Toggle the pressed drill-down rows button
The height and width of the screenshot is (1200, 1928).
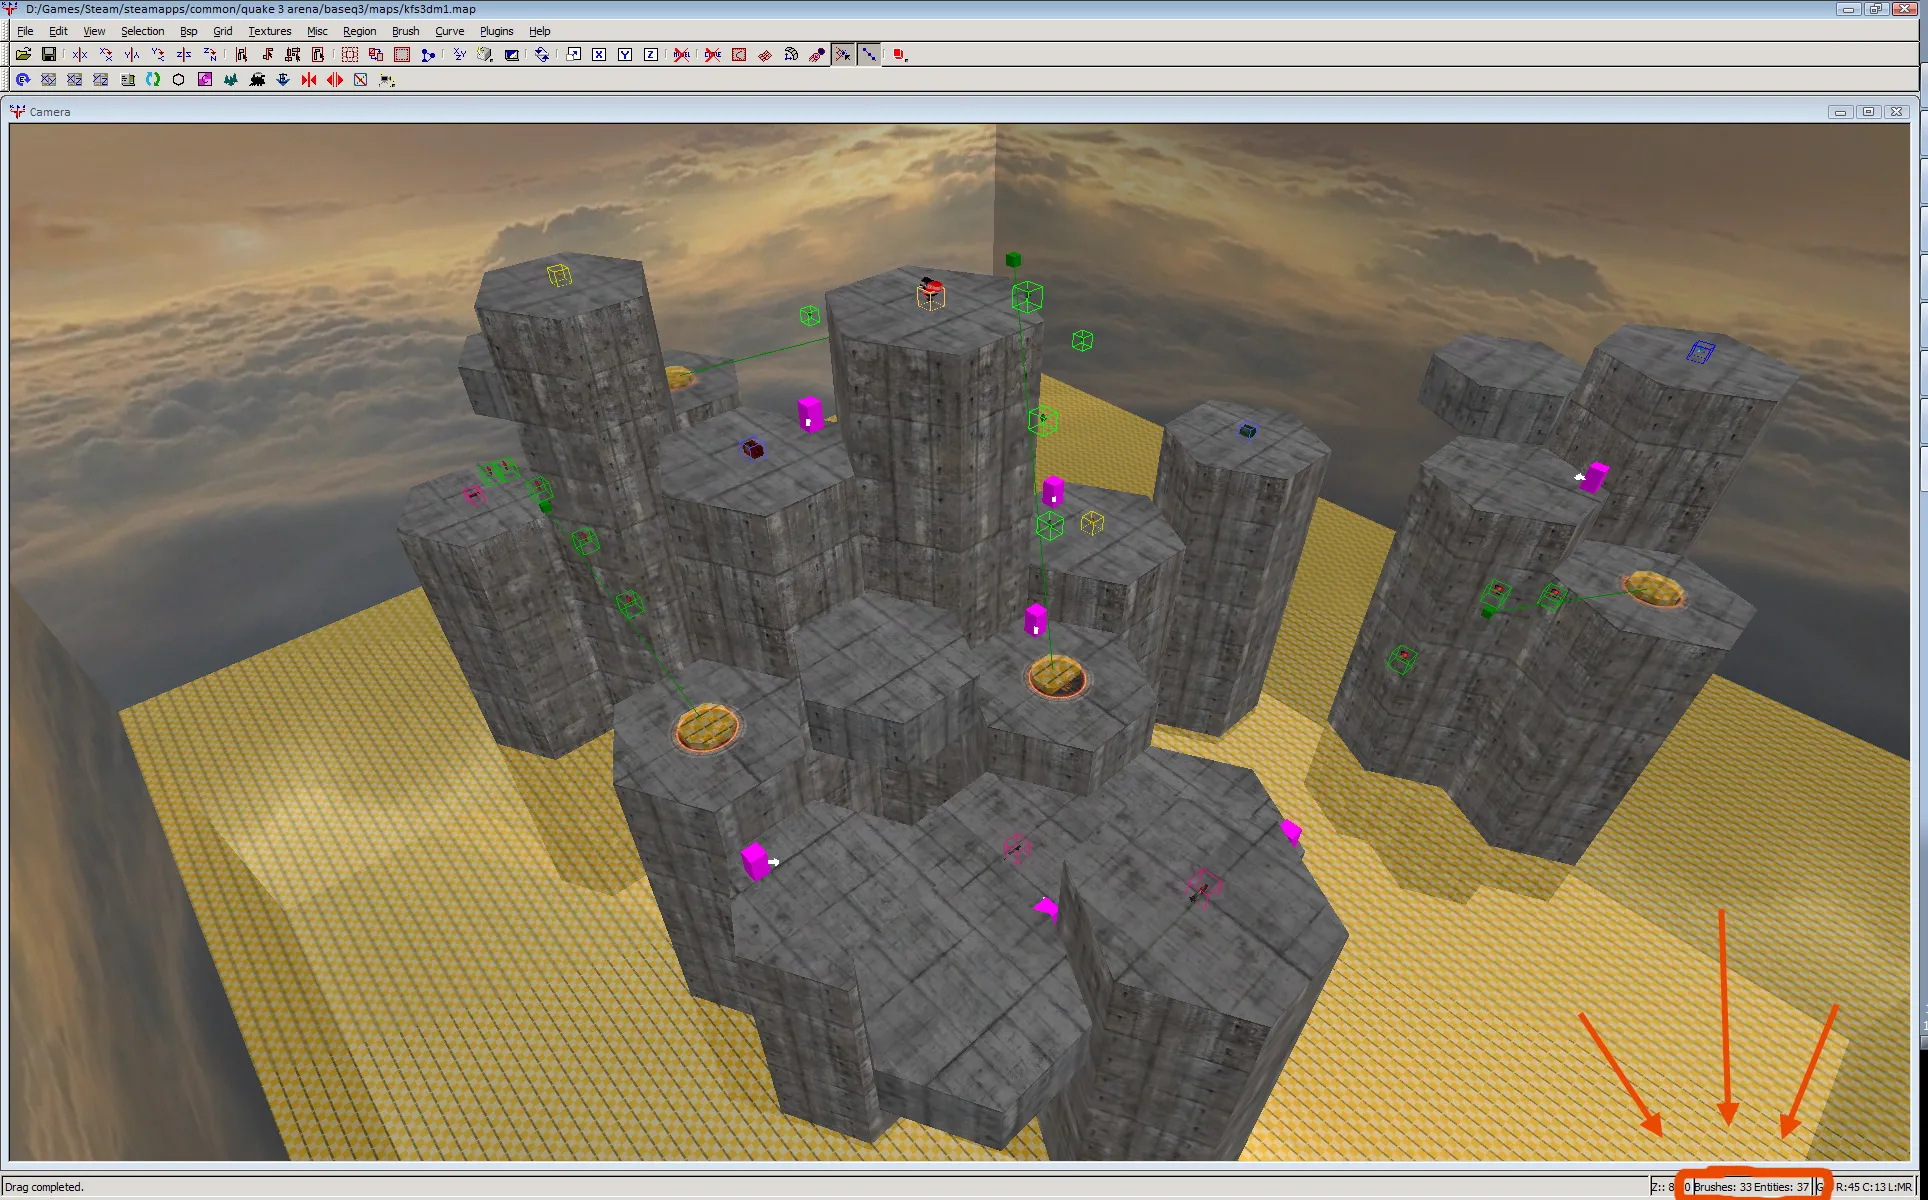[869, 55]
